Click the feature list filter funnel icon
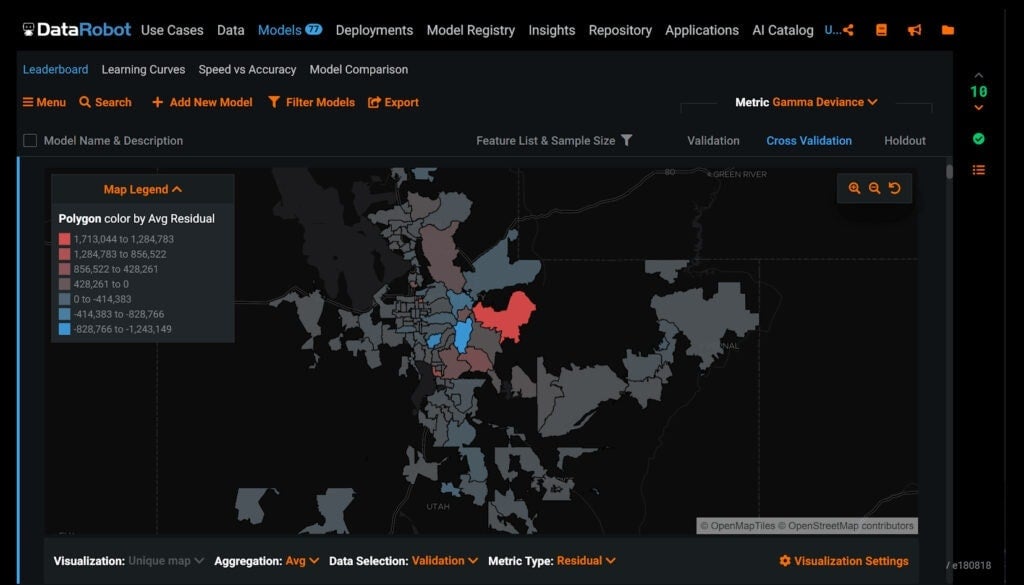The image size is (1024, 585). point(626,140)
